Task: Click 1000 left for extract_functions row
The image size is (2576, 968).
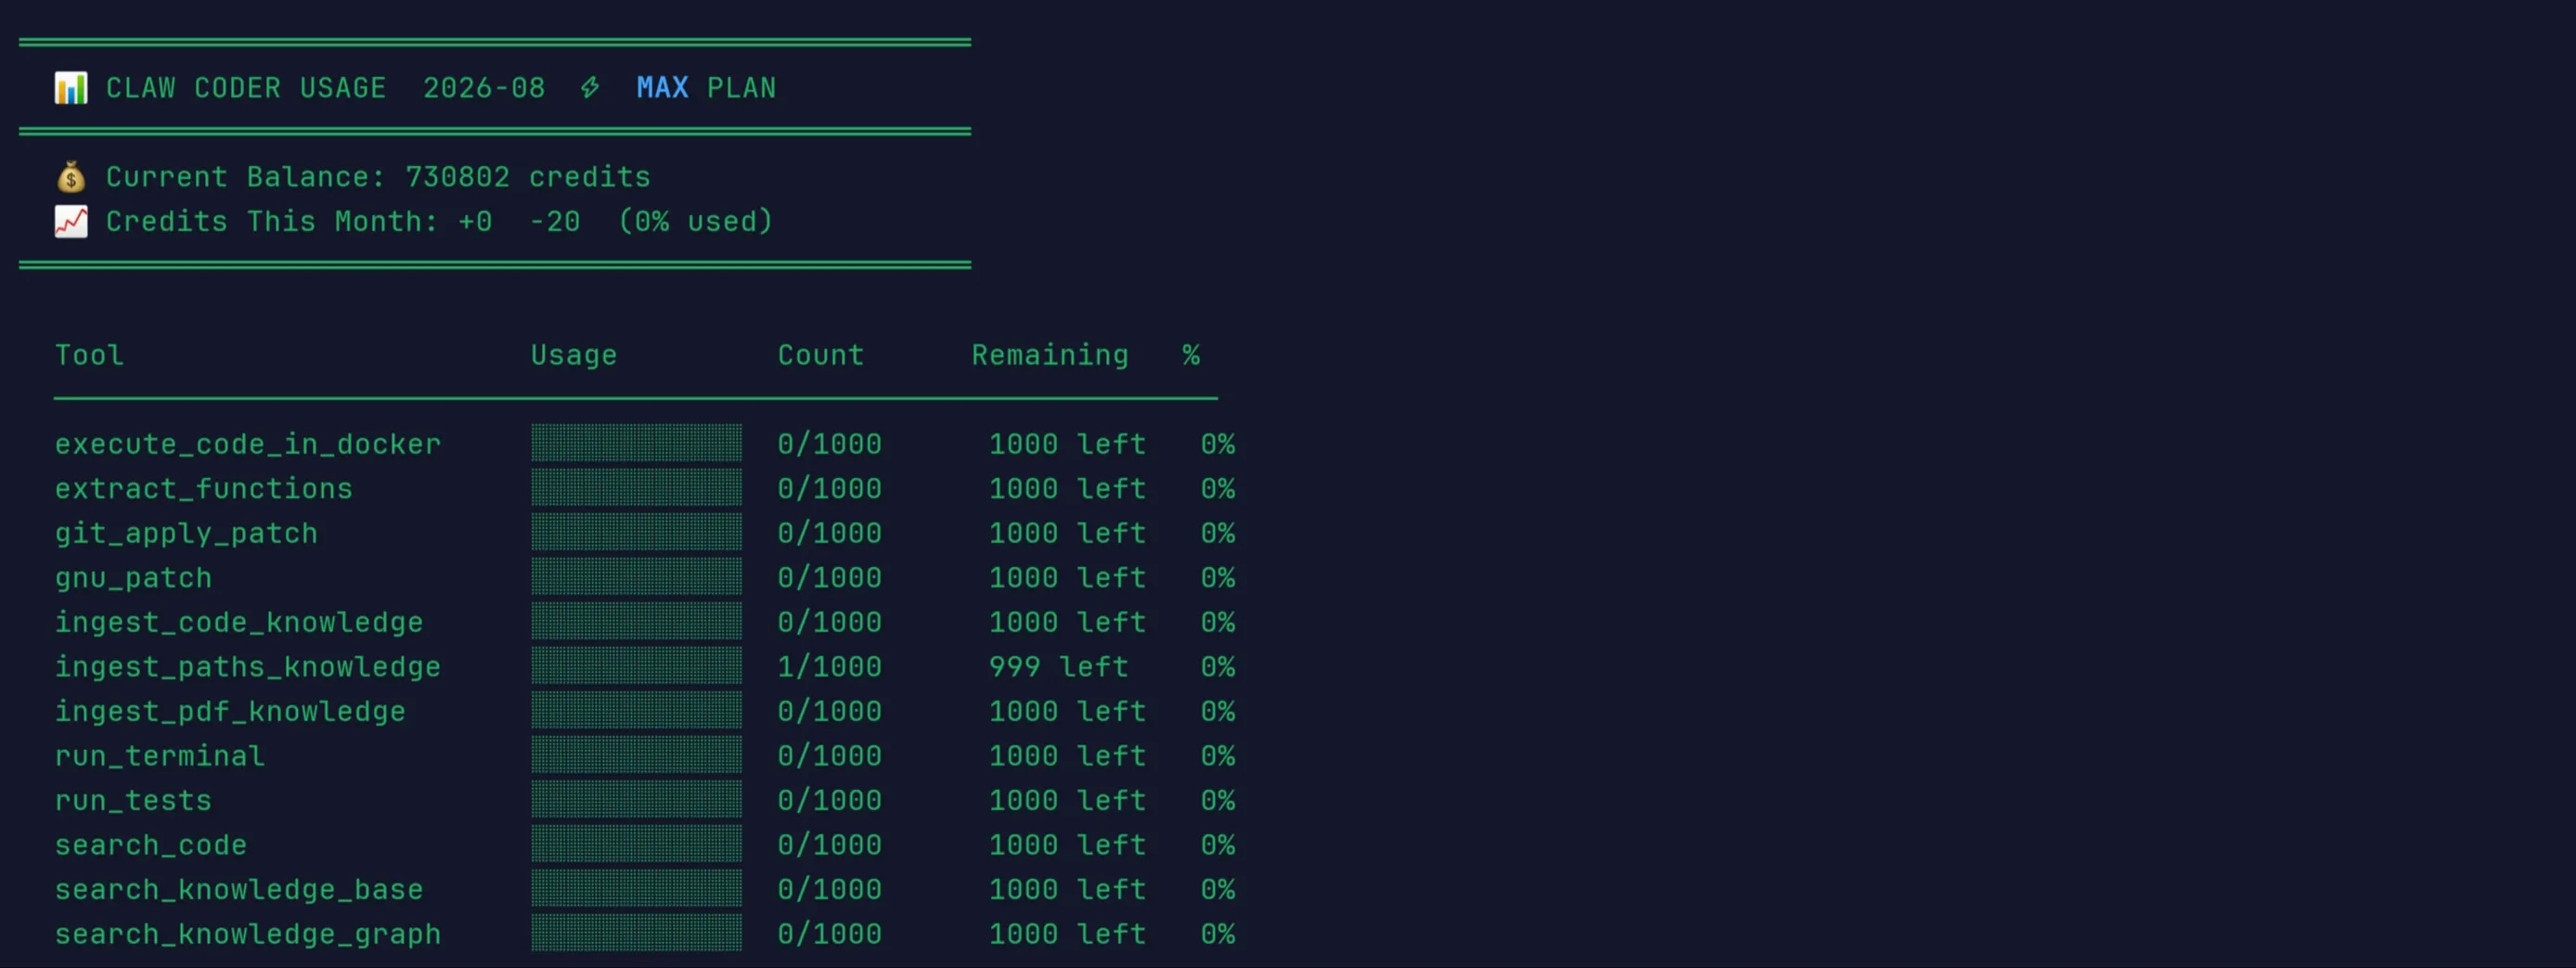Action: coord(1067,488)
